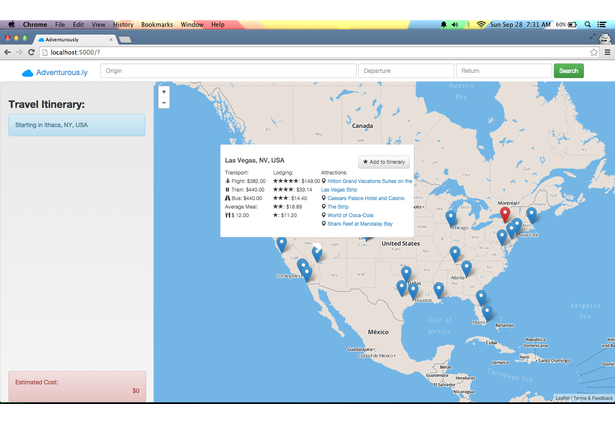The width and height of the screenshot is (615, 424).
Task: Click the Las Vegas, NV, USA popup title
Action: pos(255,160)
